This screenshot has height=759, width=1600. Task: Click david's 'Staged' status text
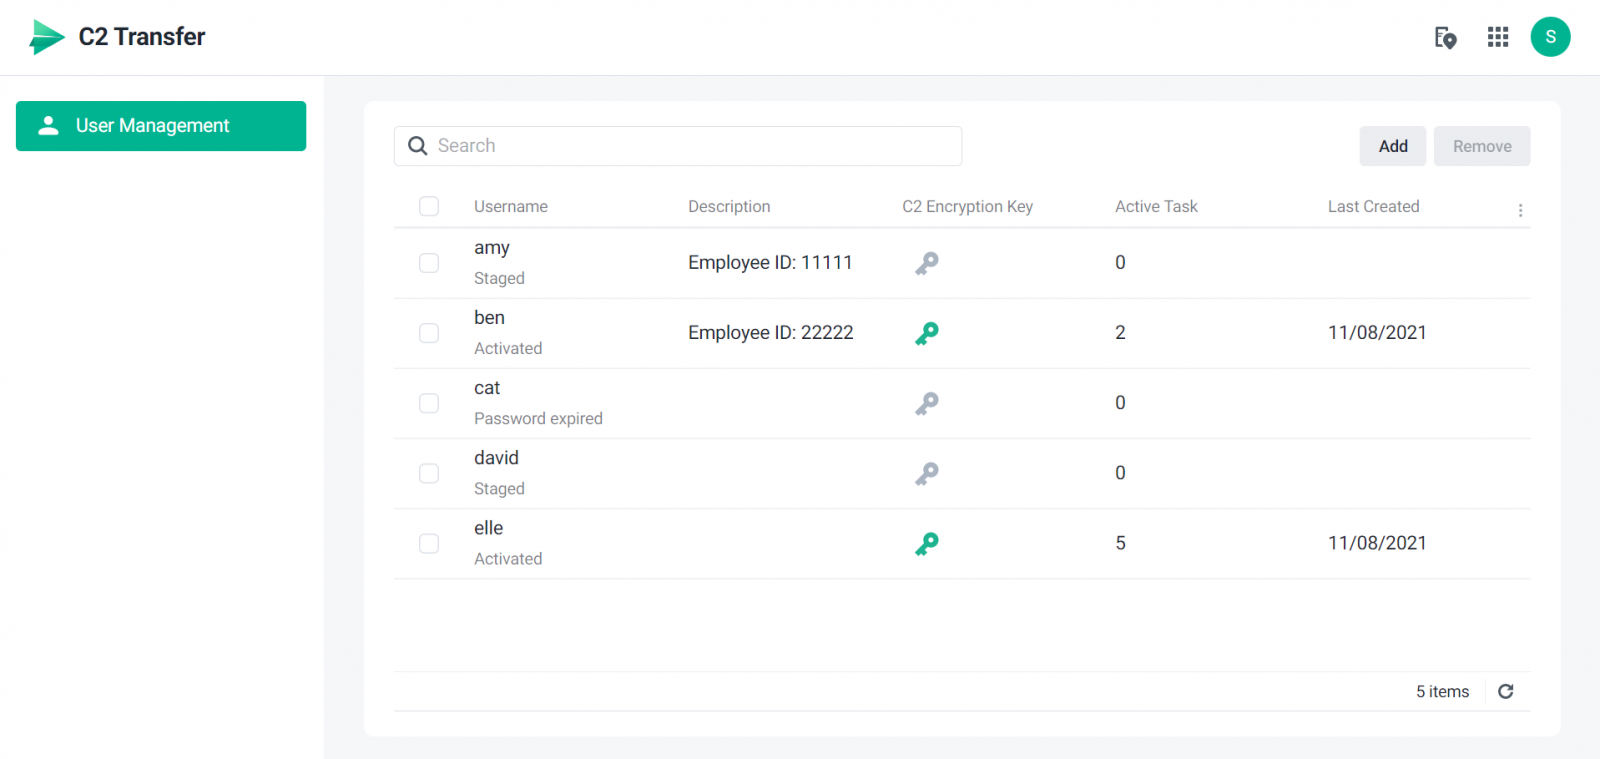click(499, 489)
